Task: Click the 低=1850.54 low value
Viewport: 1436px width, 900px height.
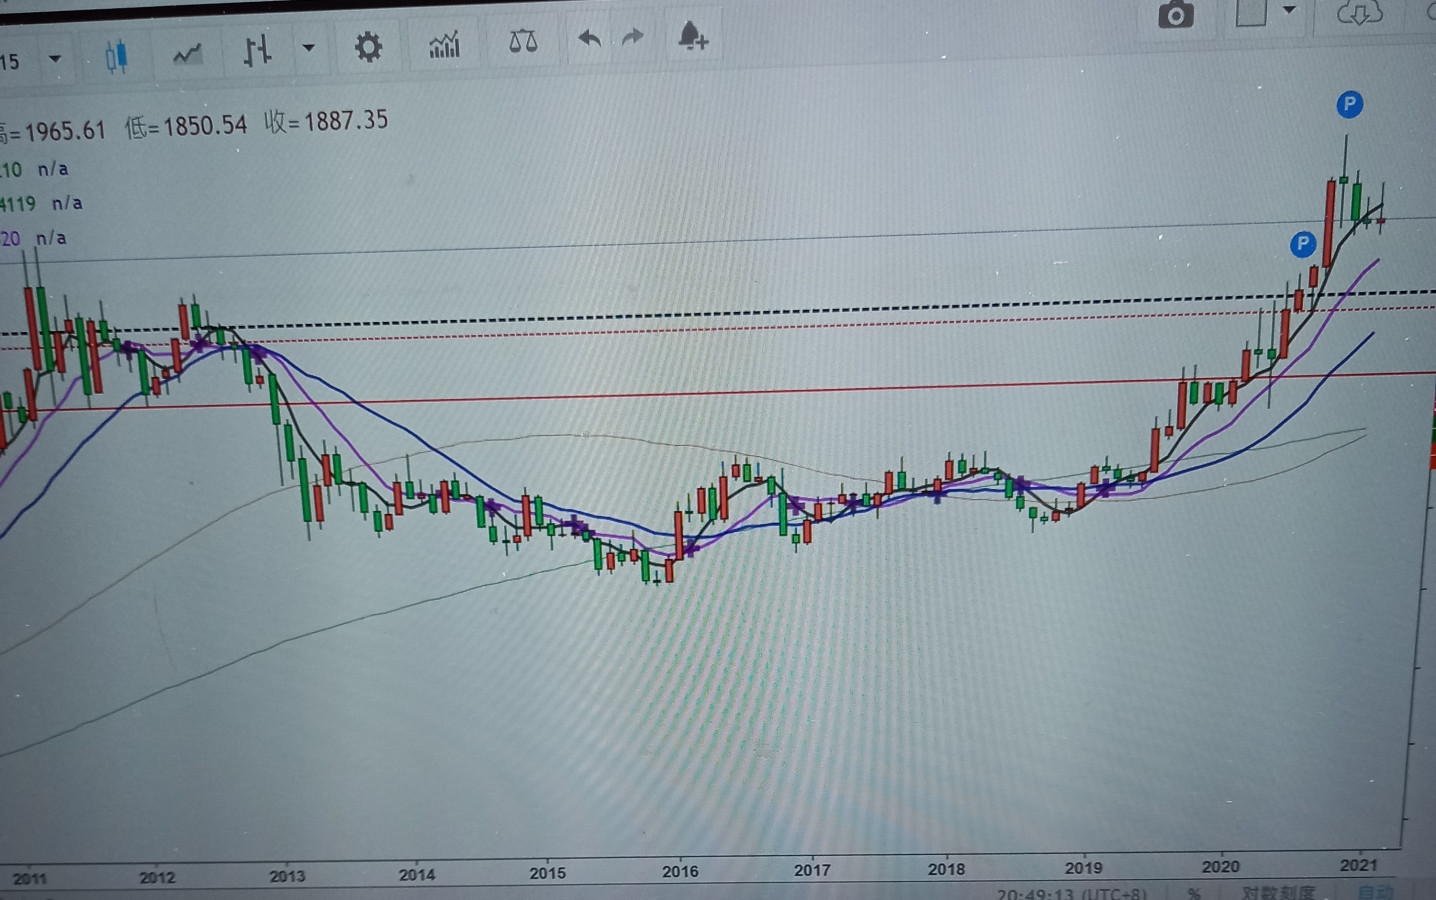Action: [186, 127]
